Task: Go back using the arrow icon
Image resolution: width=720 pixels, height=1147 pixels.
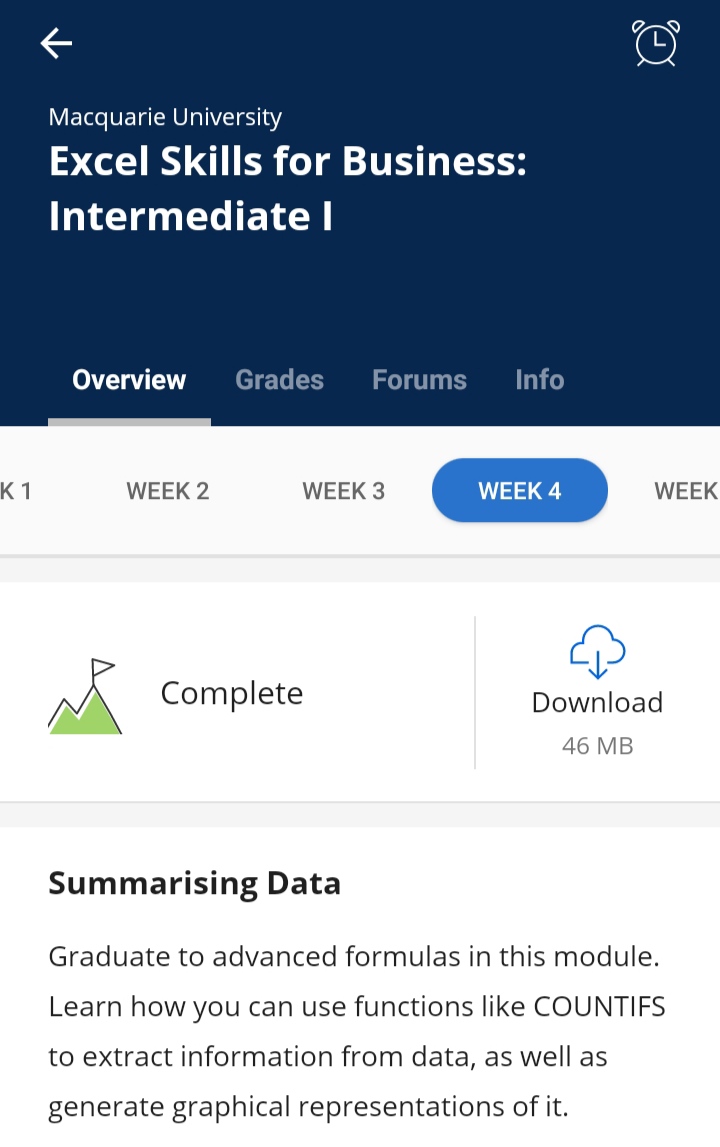Action: pos(56,43)
